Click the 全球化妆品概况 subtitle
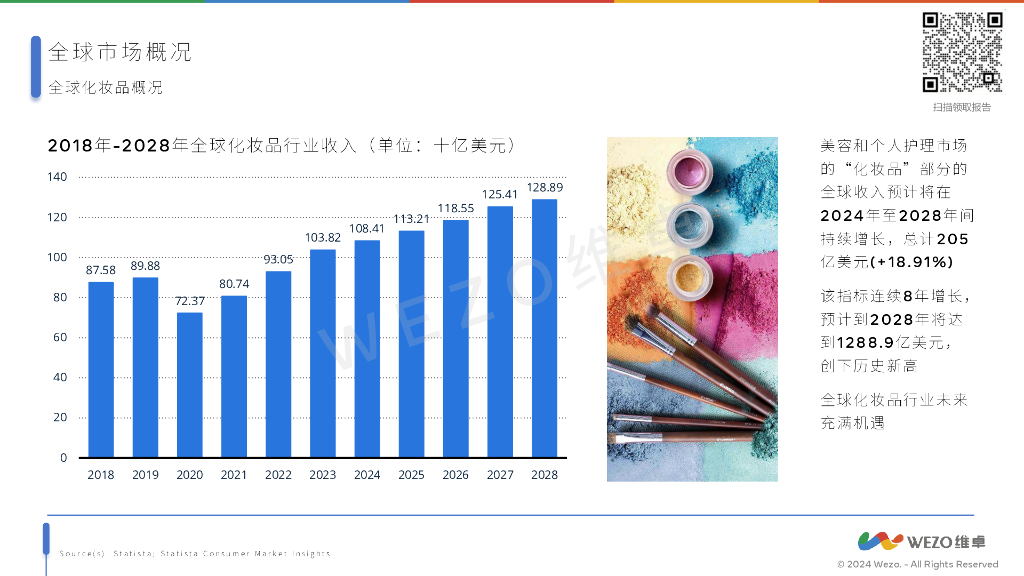Image resolution: width=1024 pixels, height=576 pixels. 105,88
